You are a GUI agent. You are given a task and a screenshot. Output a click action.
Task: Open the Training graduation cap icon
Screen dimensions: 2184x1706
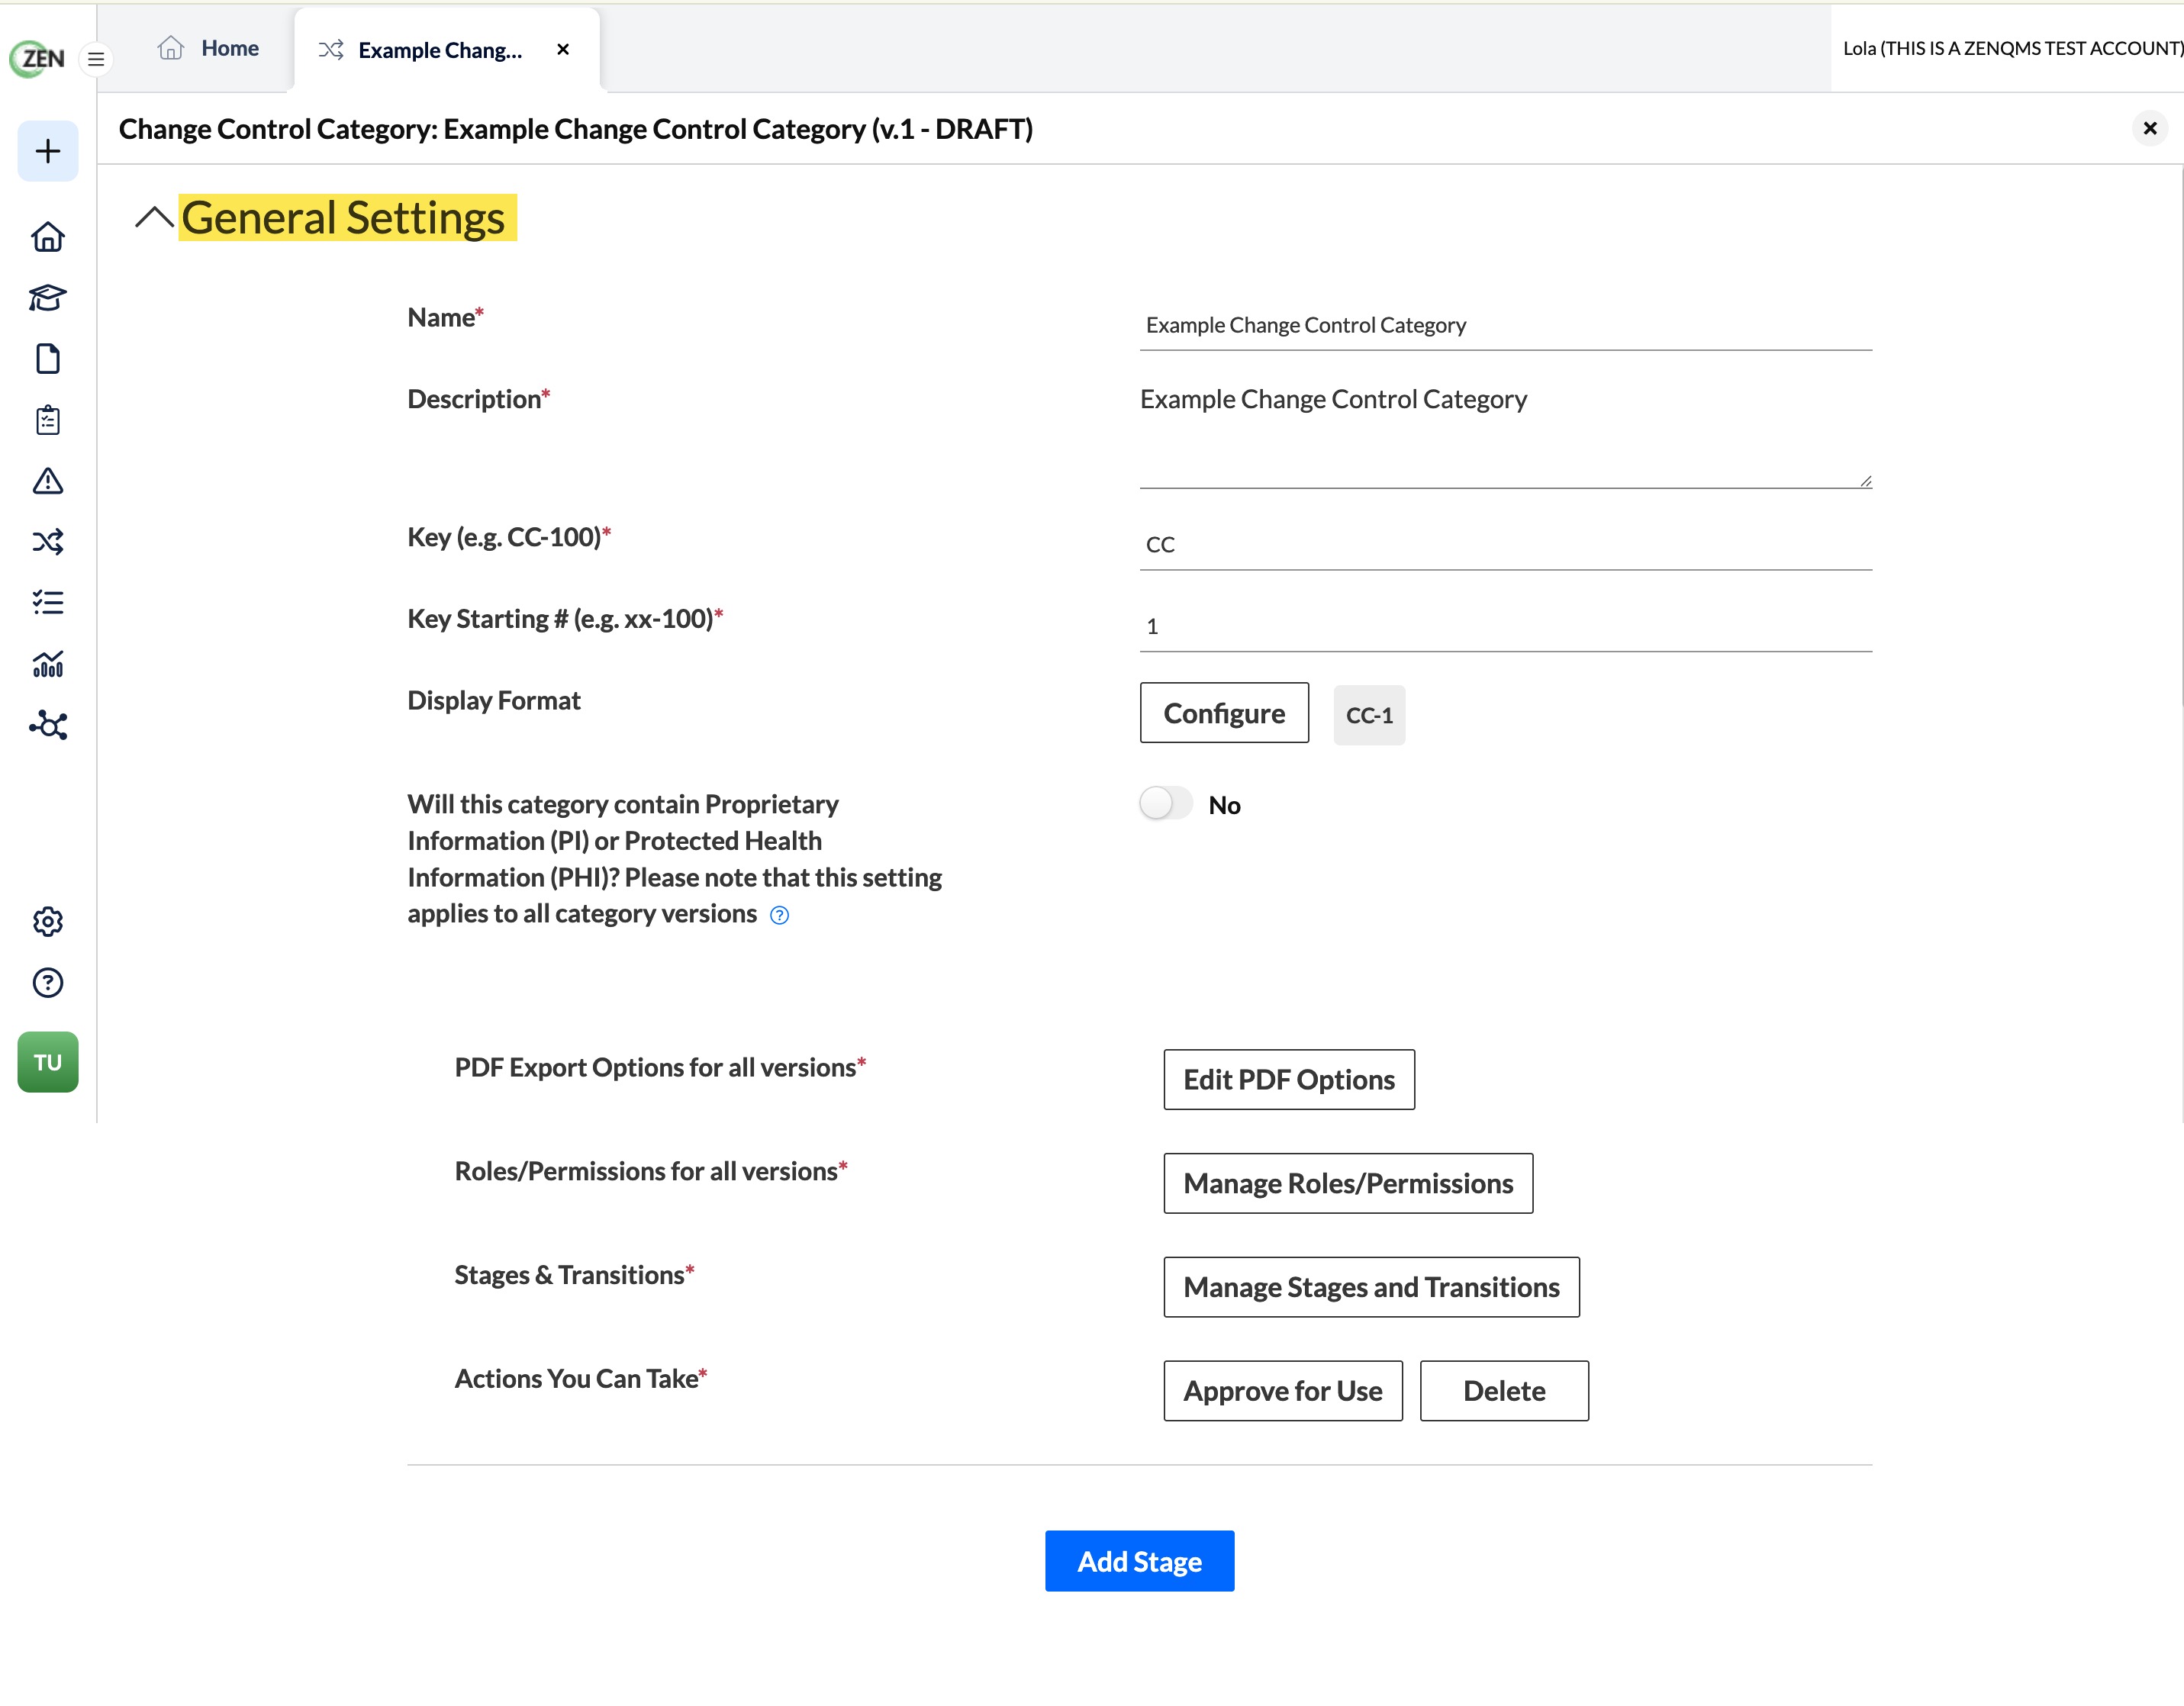point(47,298)
